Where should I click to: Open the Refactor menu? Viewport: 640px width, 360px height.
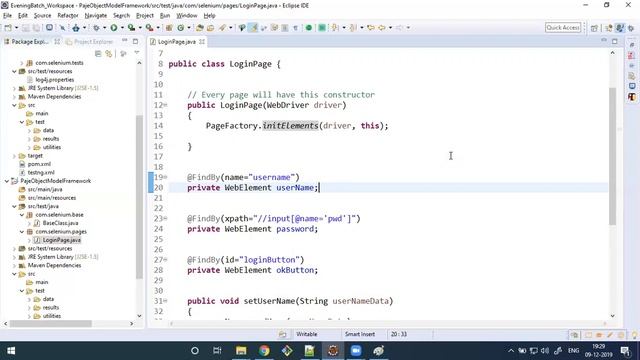coord(68,16)
